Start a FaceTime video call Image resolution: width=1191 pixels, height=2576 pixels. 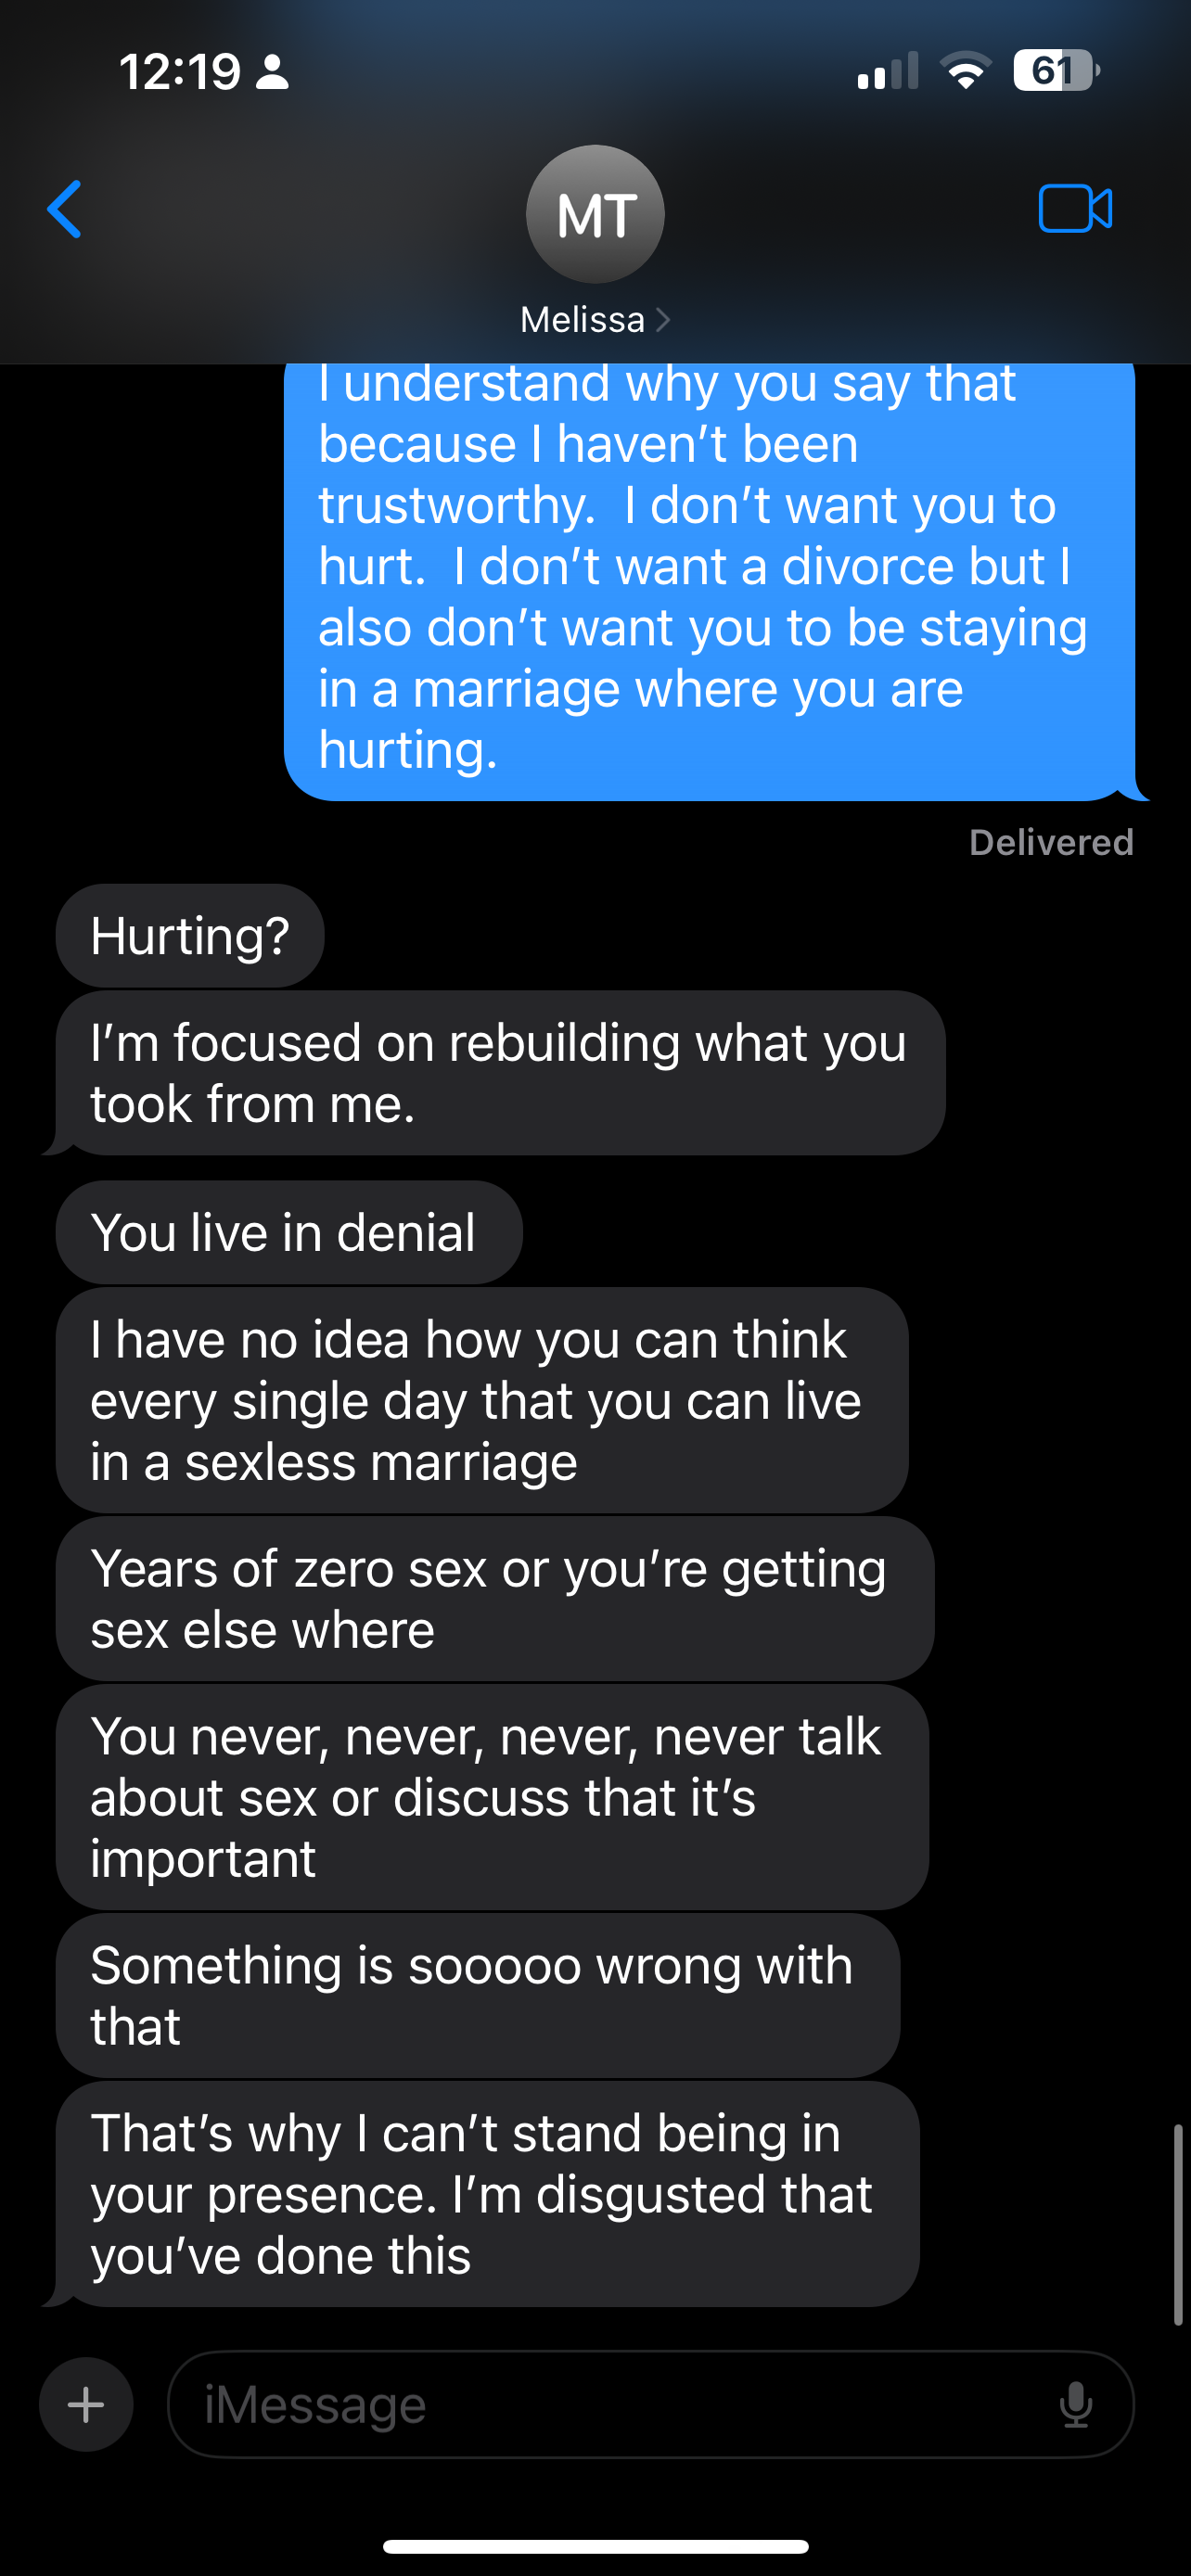click(x=1075, y=209)
